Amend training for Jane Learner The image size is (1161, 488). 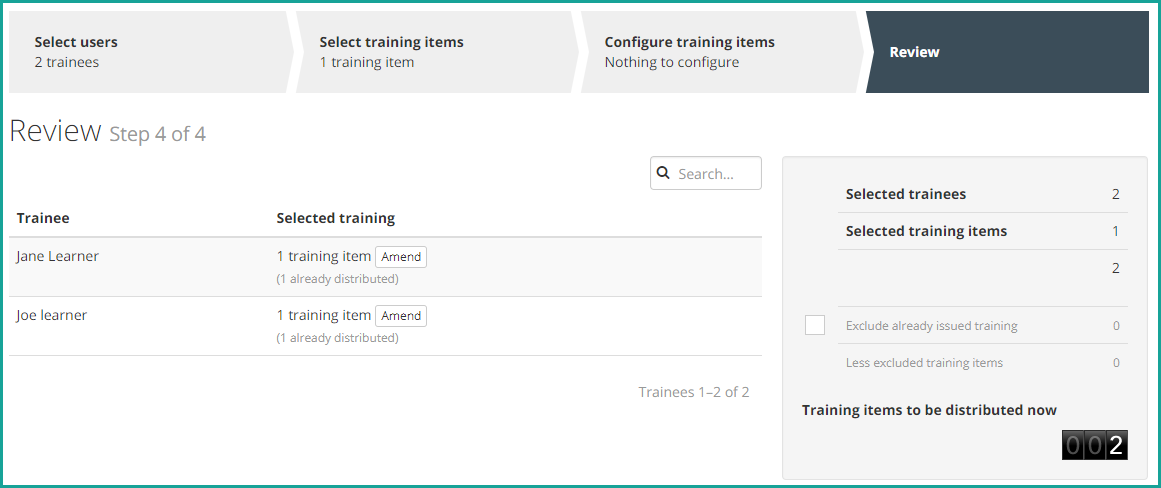401,257
